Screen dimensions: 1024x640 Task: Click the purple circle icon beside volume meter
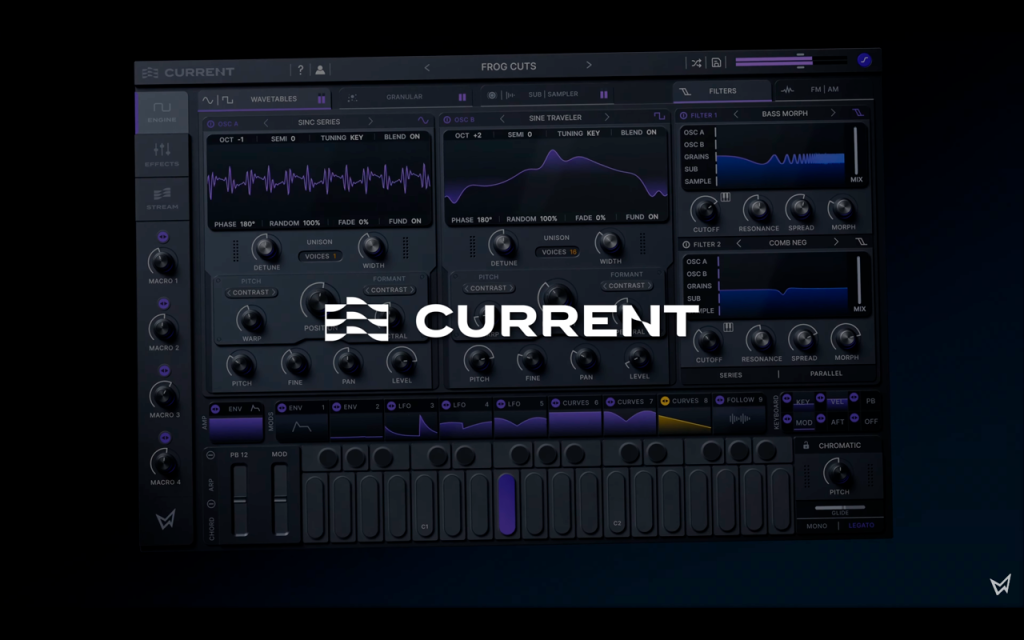pyautogui.click(x=865, y=60)
